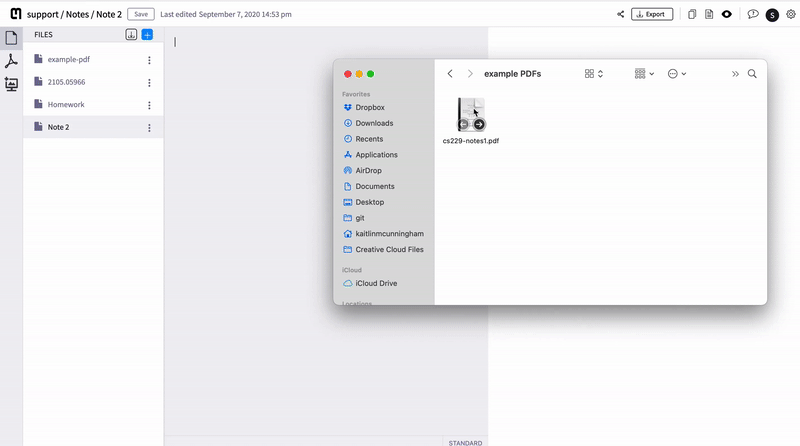Select the Note 2 file
This screenshot has width=800, height=446.
93,127
